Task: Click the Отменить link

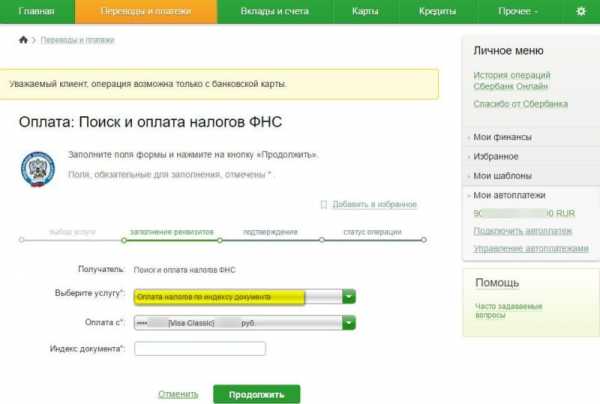Action: tap(178, 394)
